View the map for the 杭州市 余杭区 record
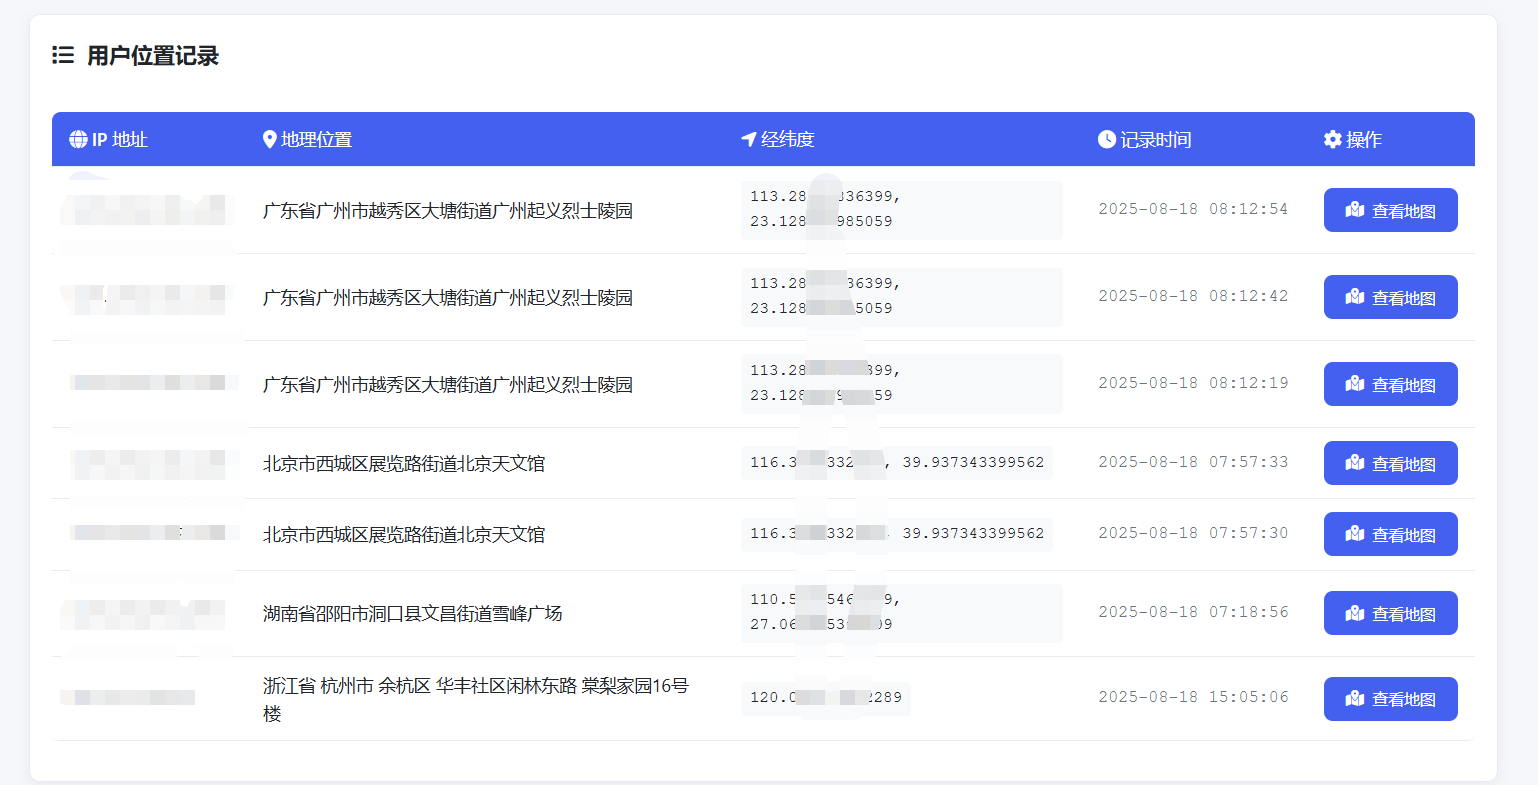1538x785 pixels. coord(1390,699)
